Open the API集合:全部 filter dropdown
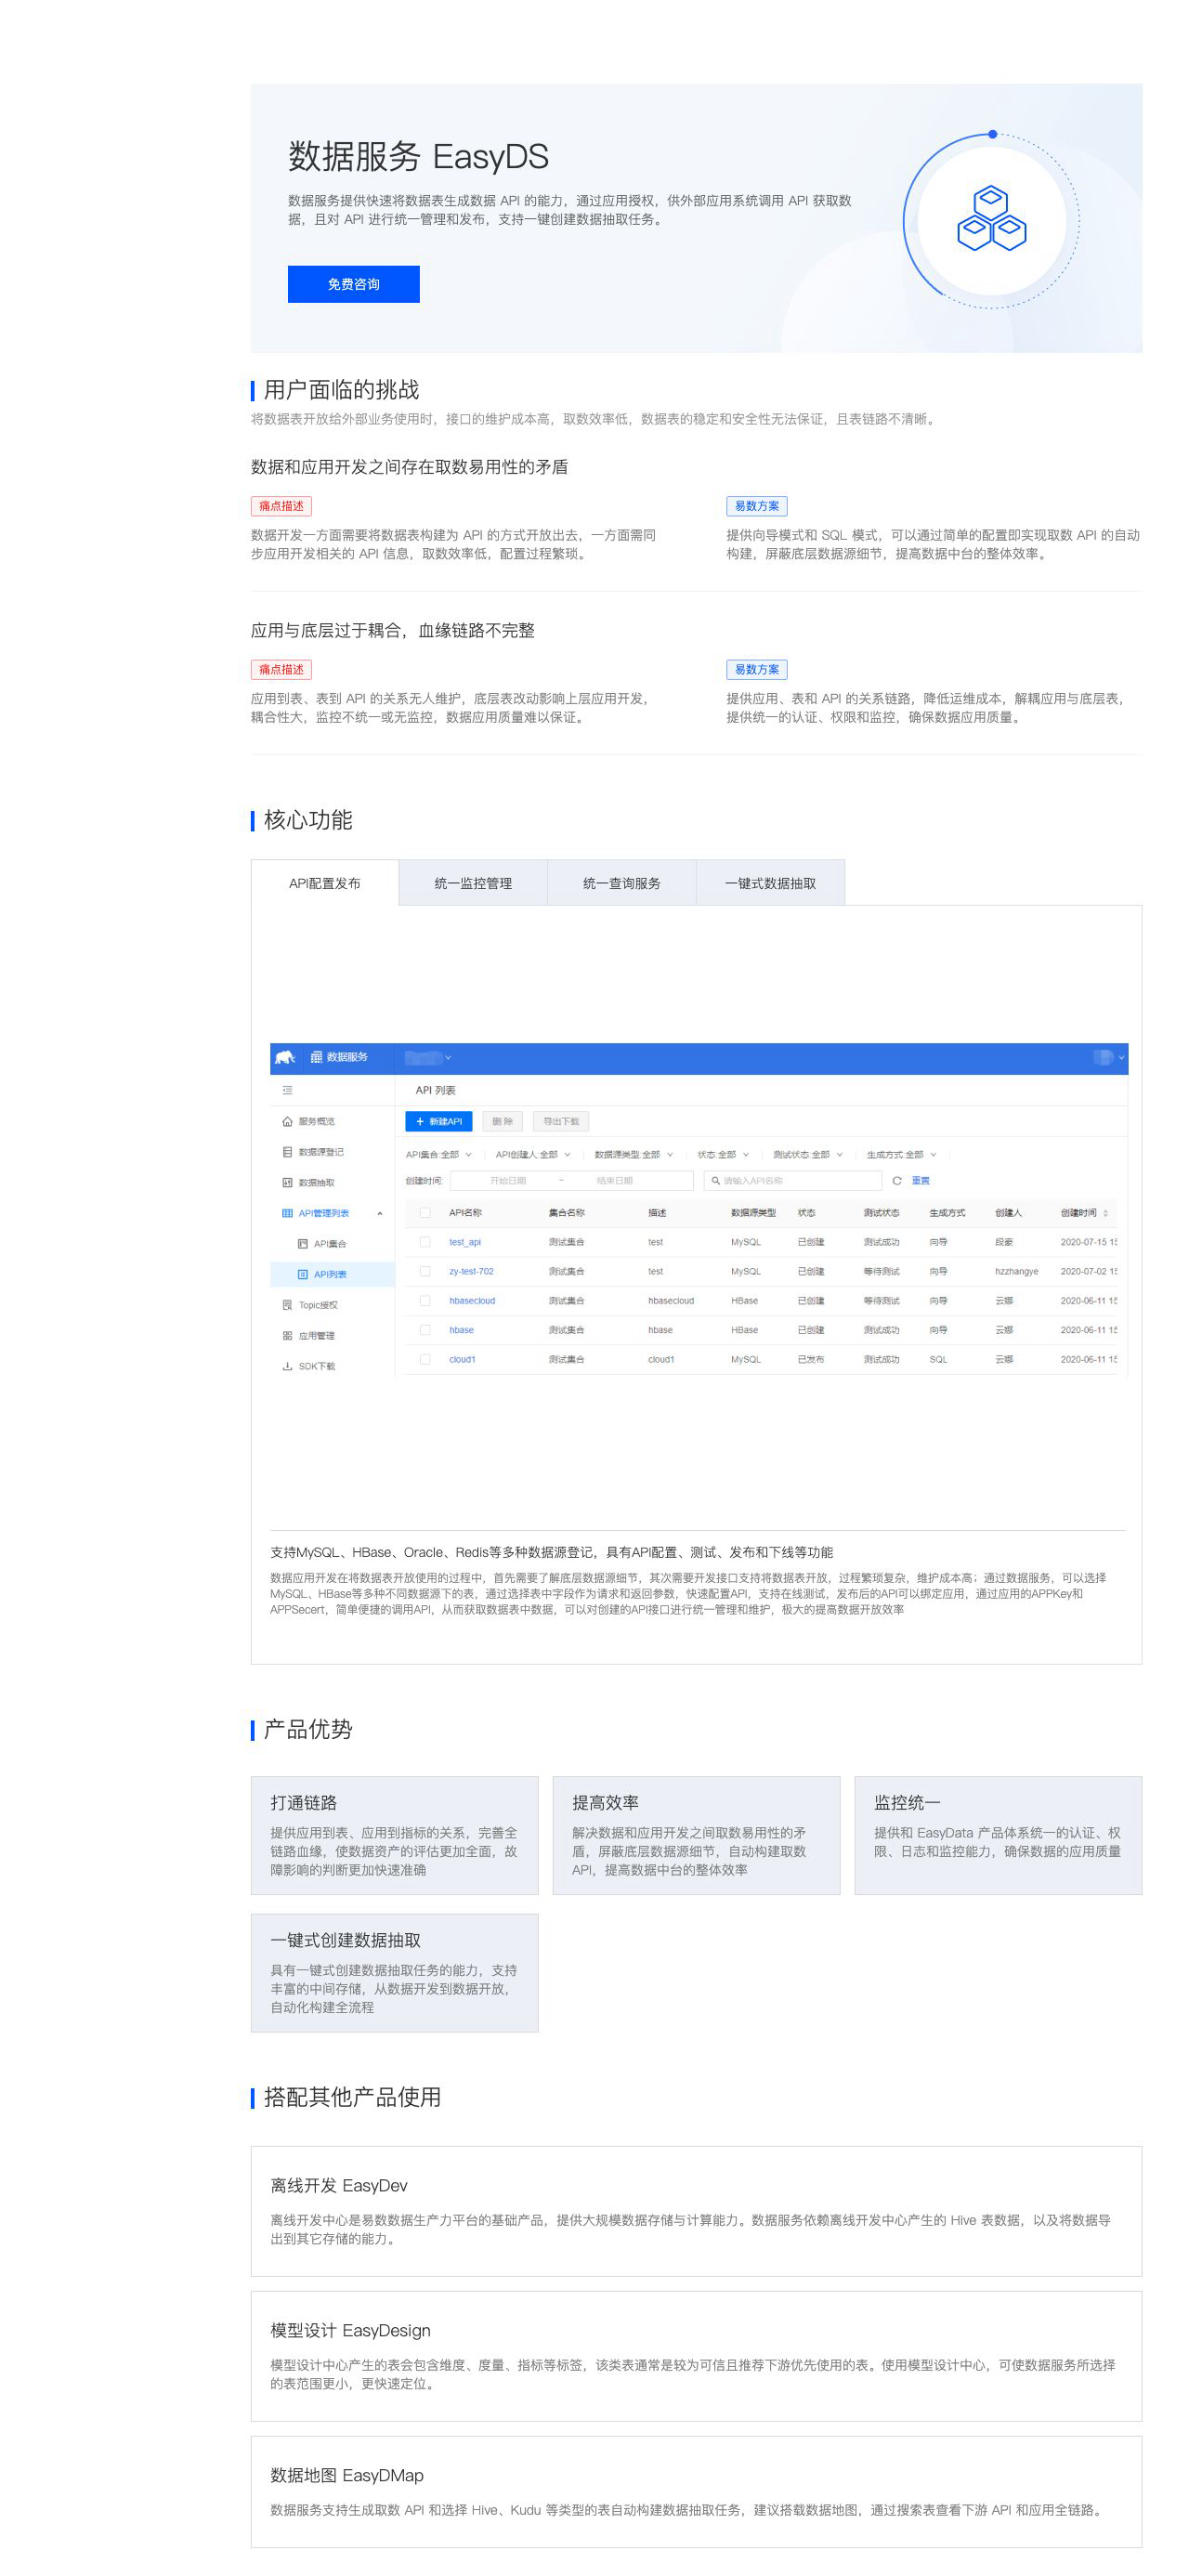 point(438,1154)
